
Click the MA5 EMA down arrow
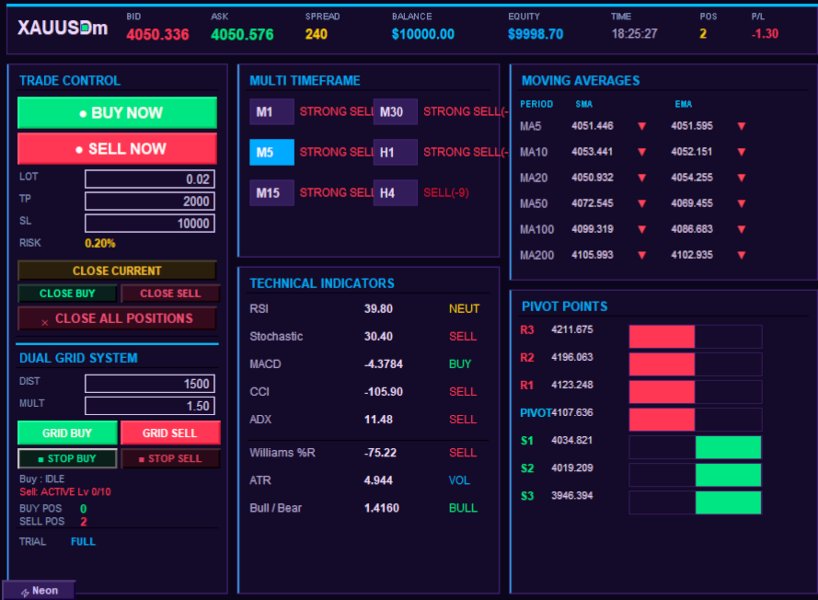[x=741, y=126]
